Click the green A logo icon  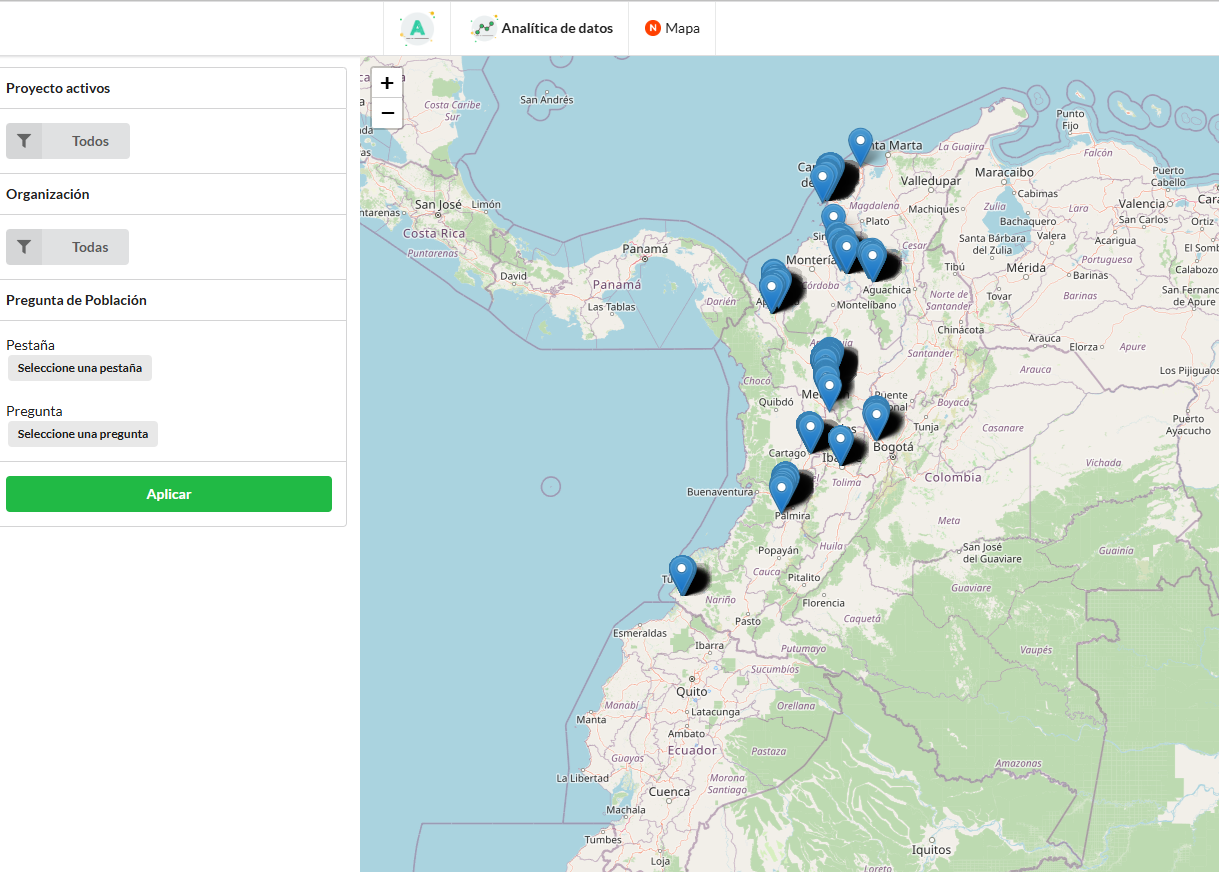[417, 28]
